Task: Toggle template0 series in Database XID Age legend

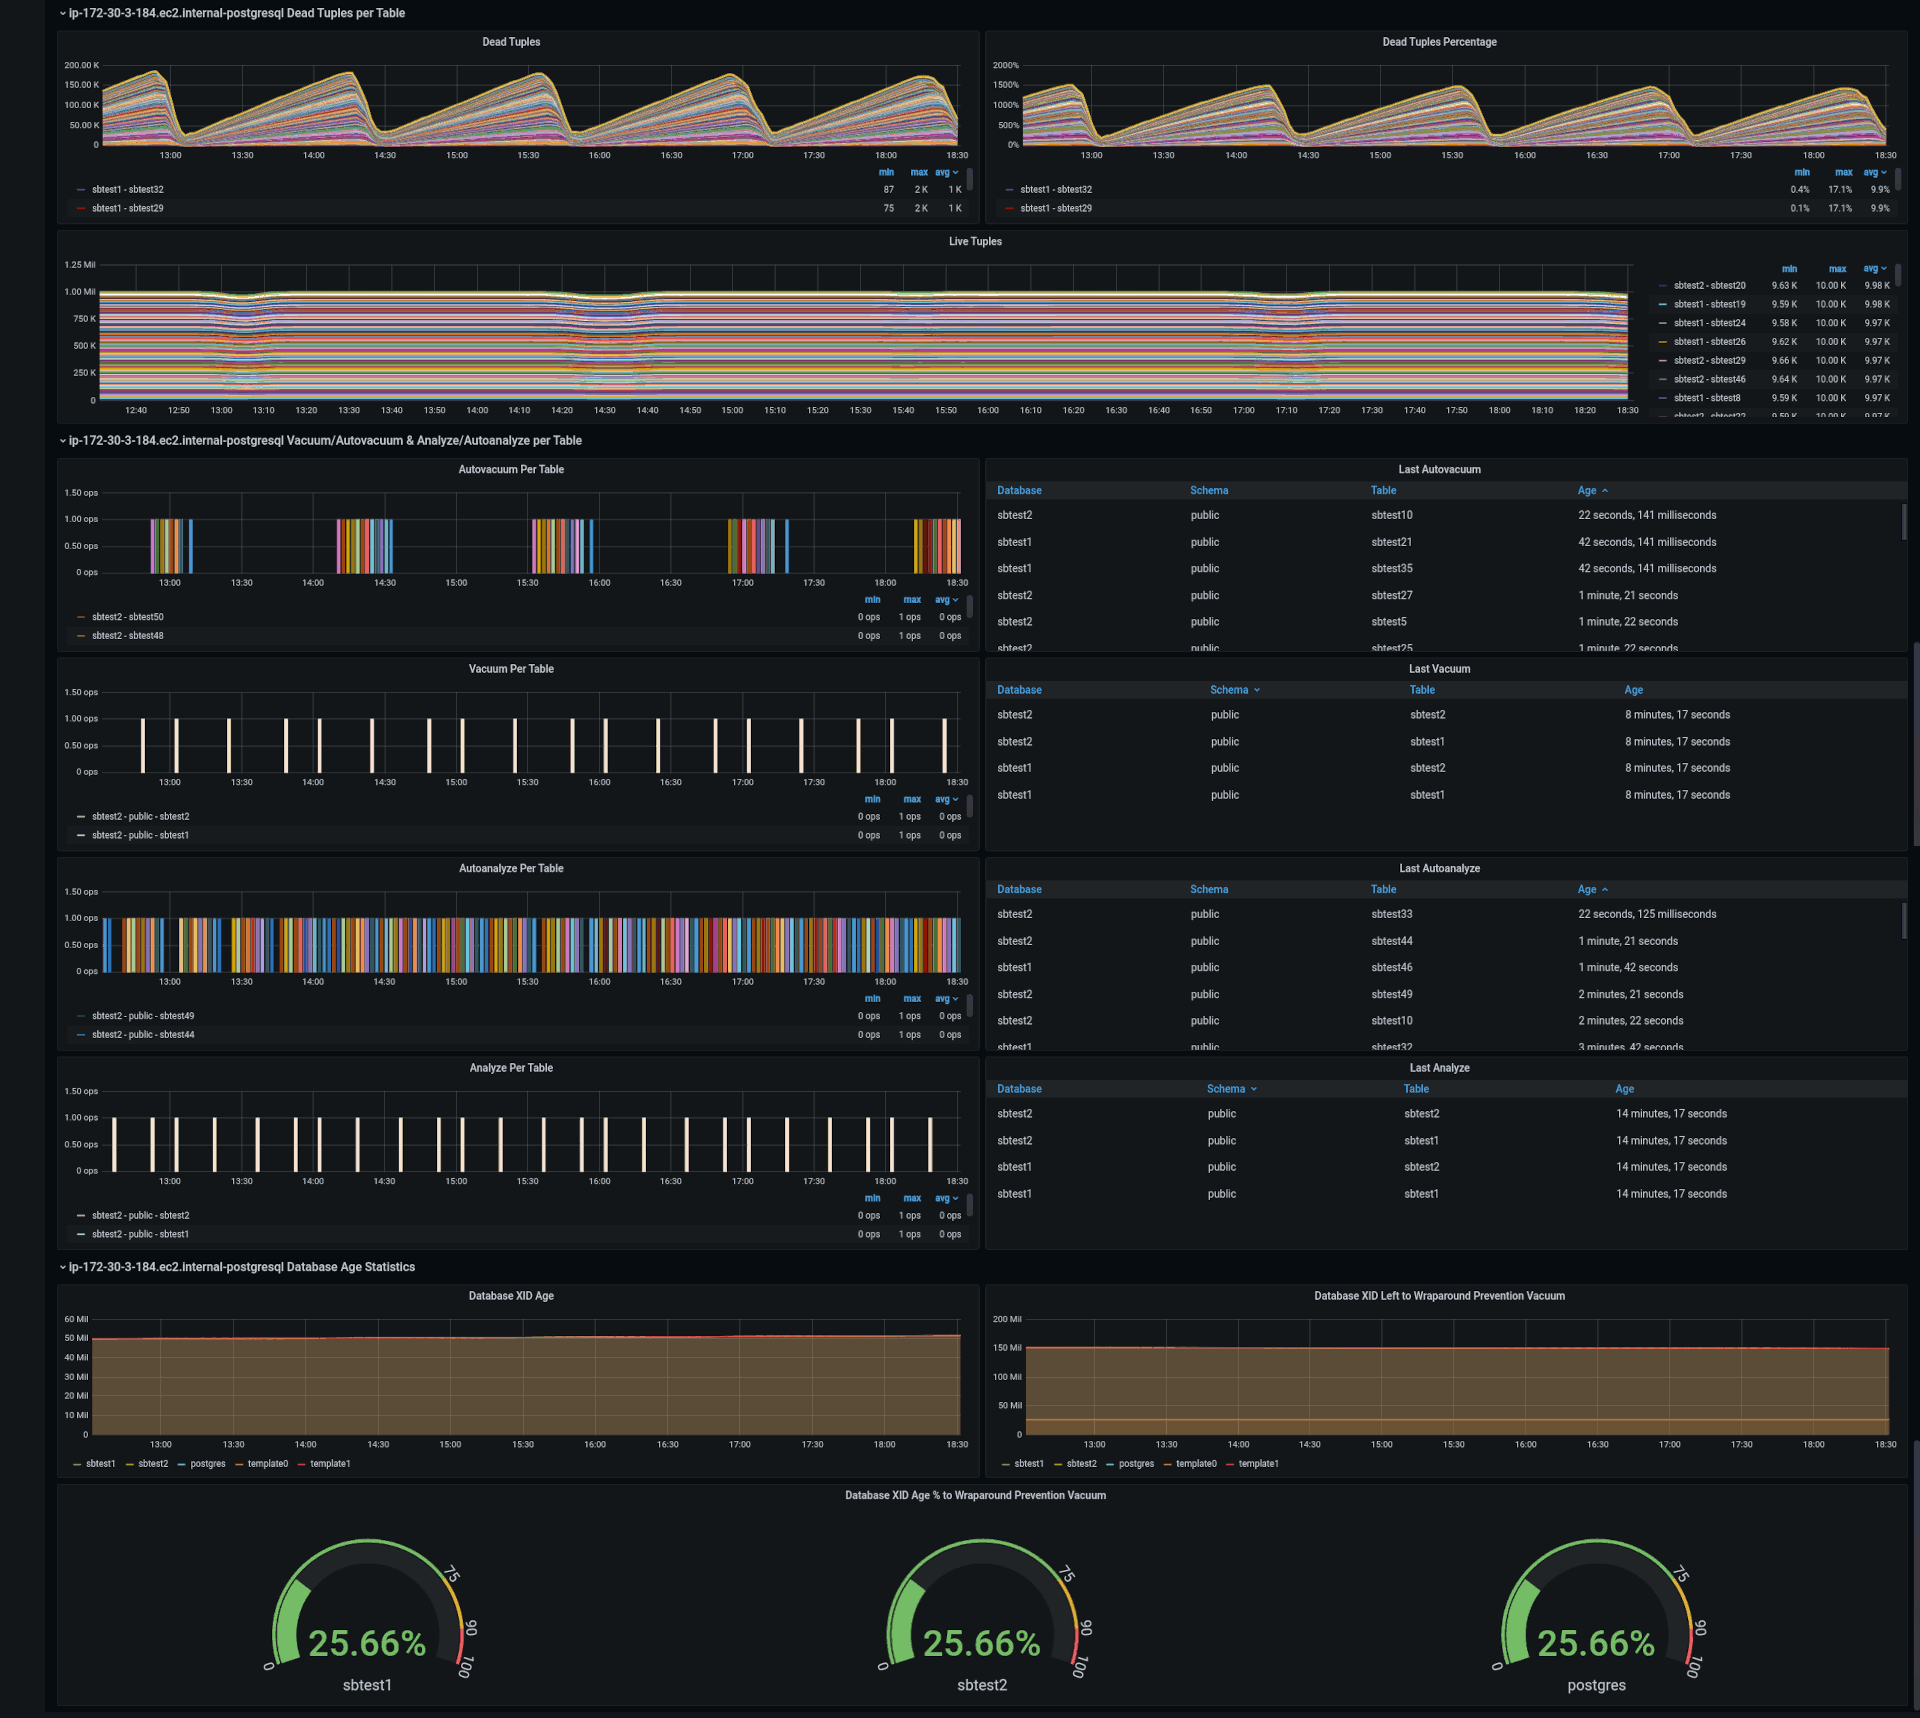Action: point(267,1464)
